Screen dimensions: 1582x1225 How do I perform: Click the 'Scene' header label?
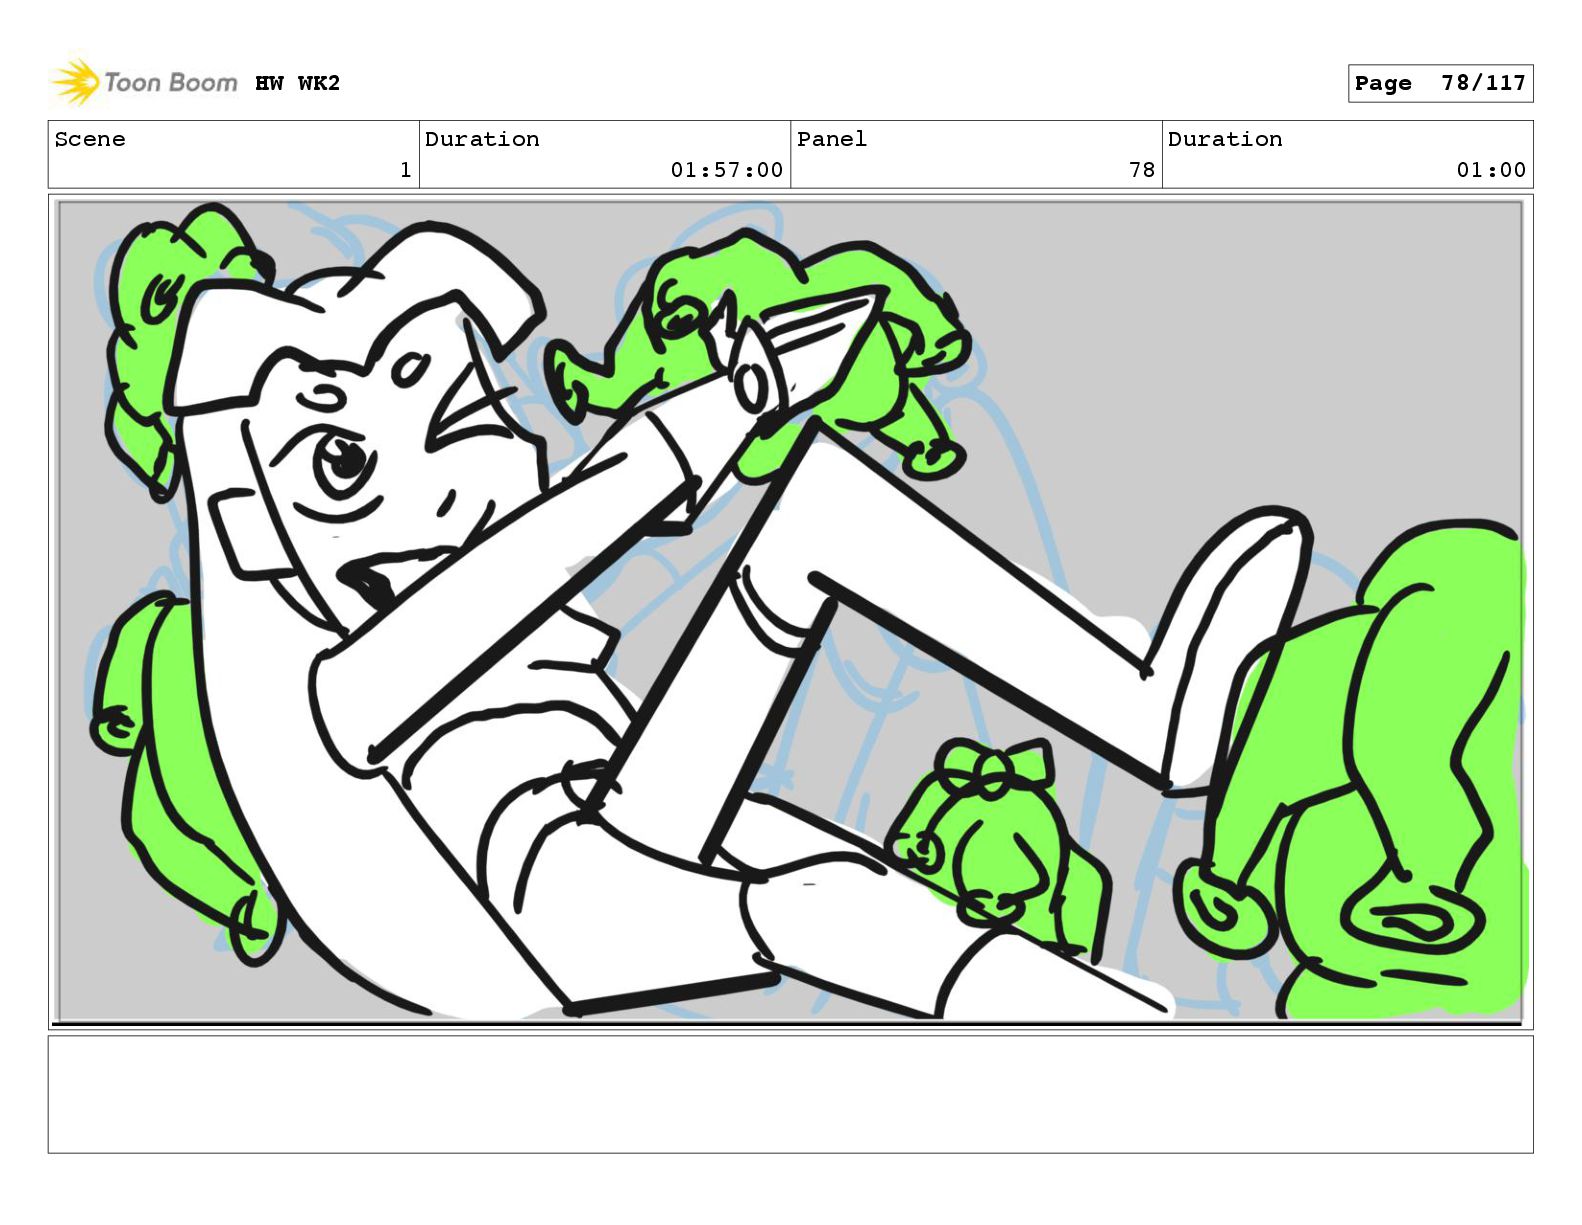[x=90, y=139]
